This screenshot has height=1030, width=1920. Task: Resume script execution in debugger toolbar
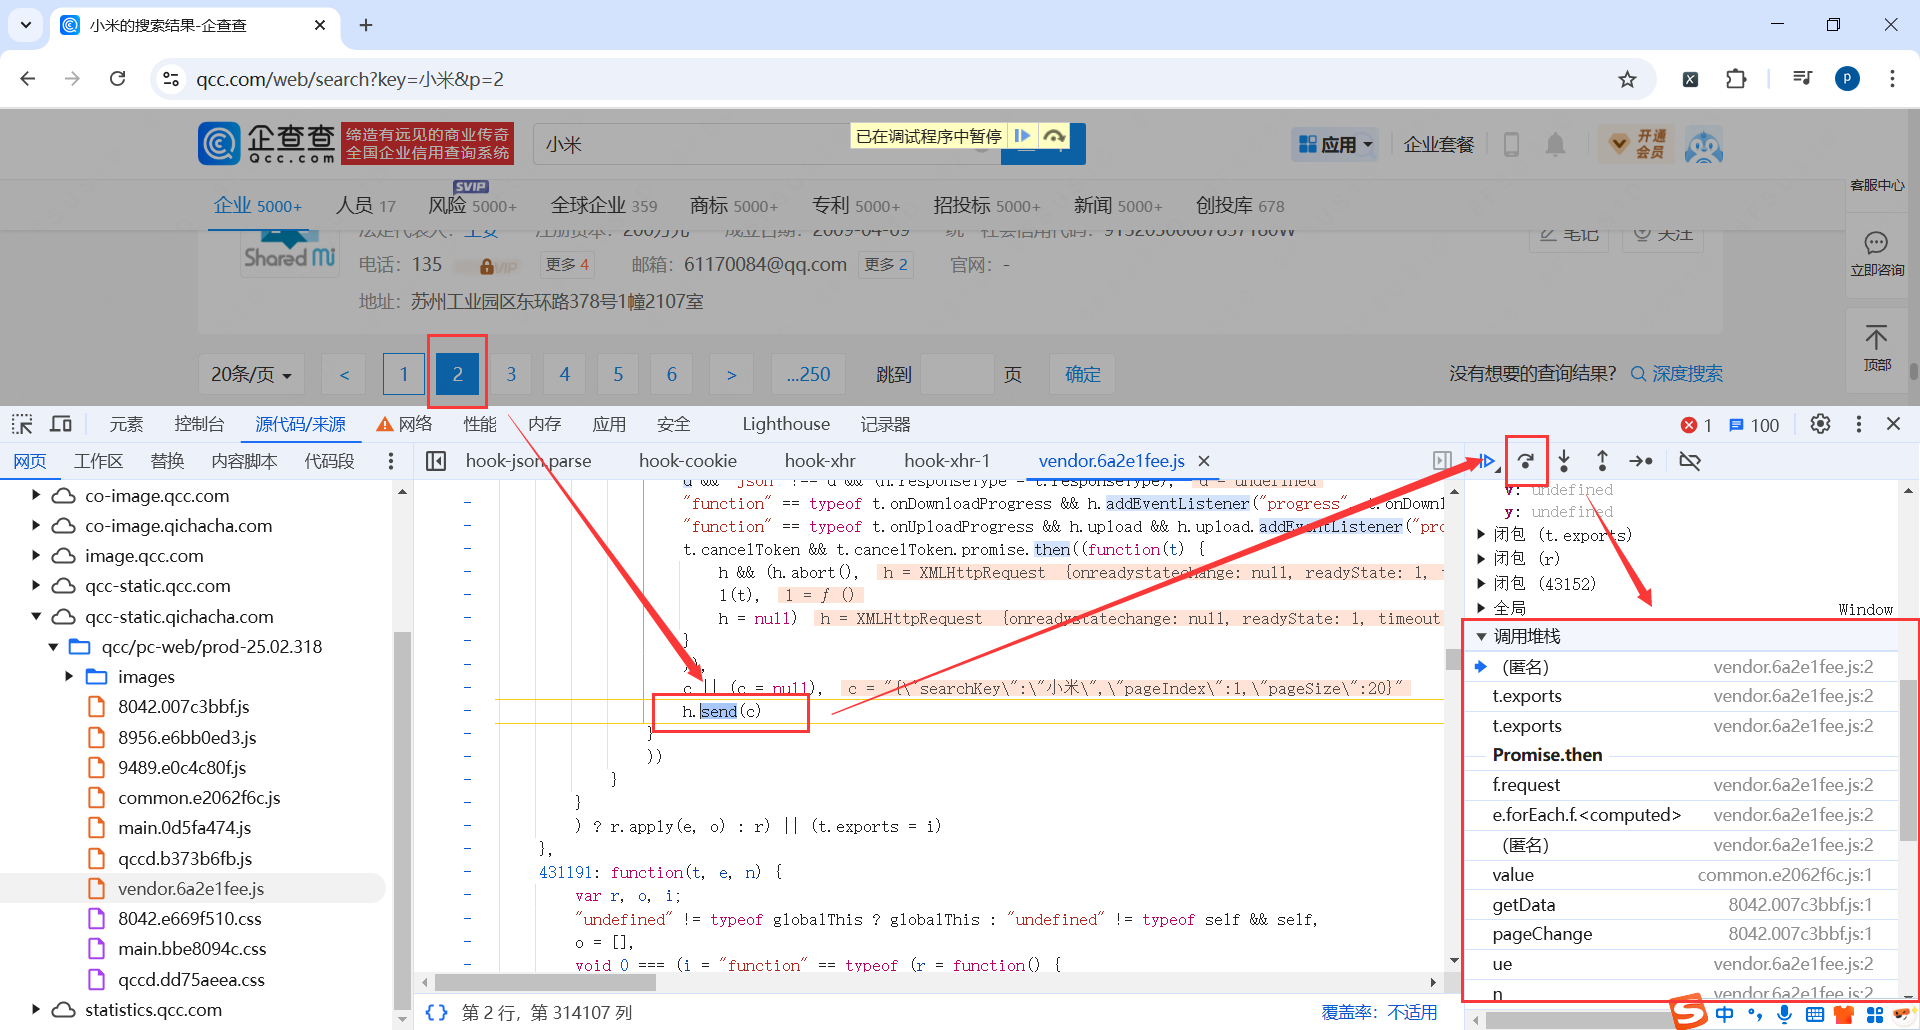point(1487,461)
